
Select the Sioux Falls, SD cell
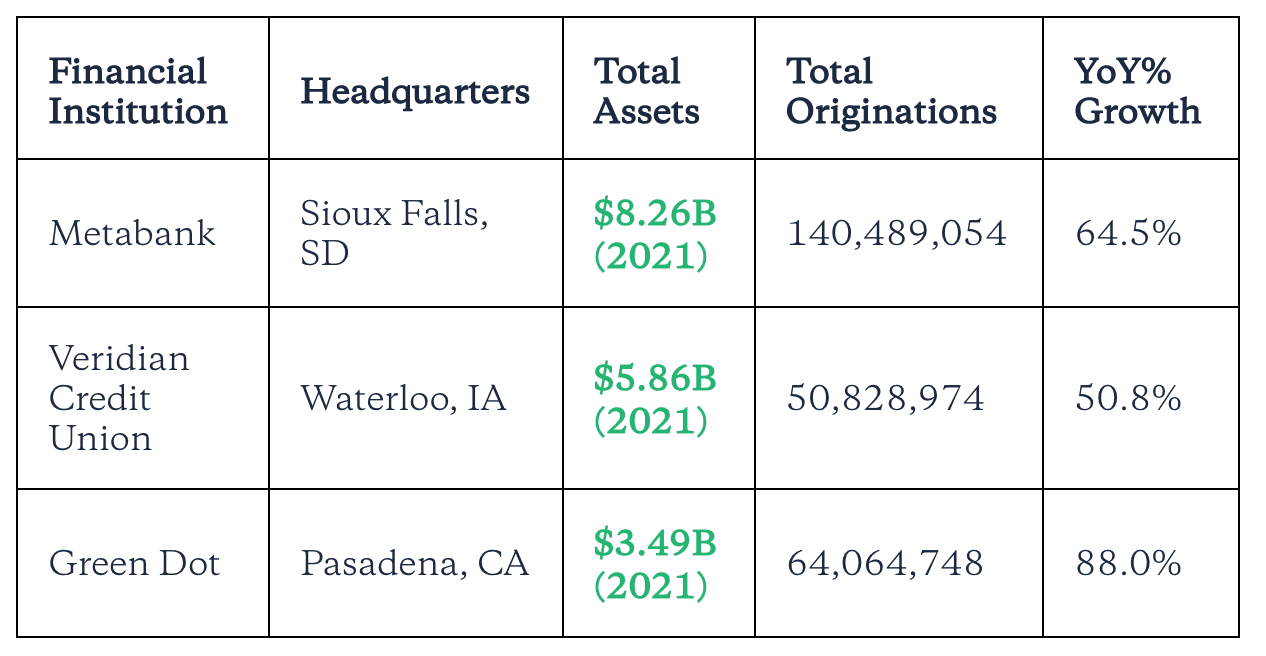(394, 233)
